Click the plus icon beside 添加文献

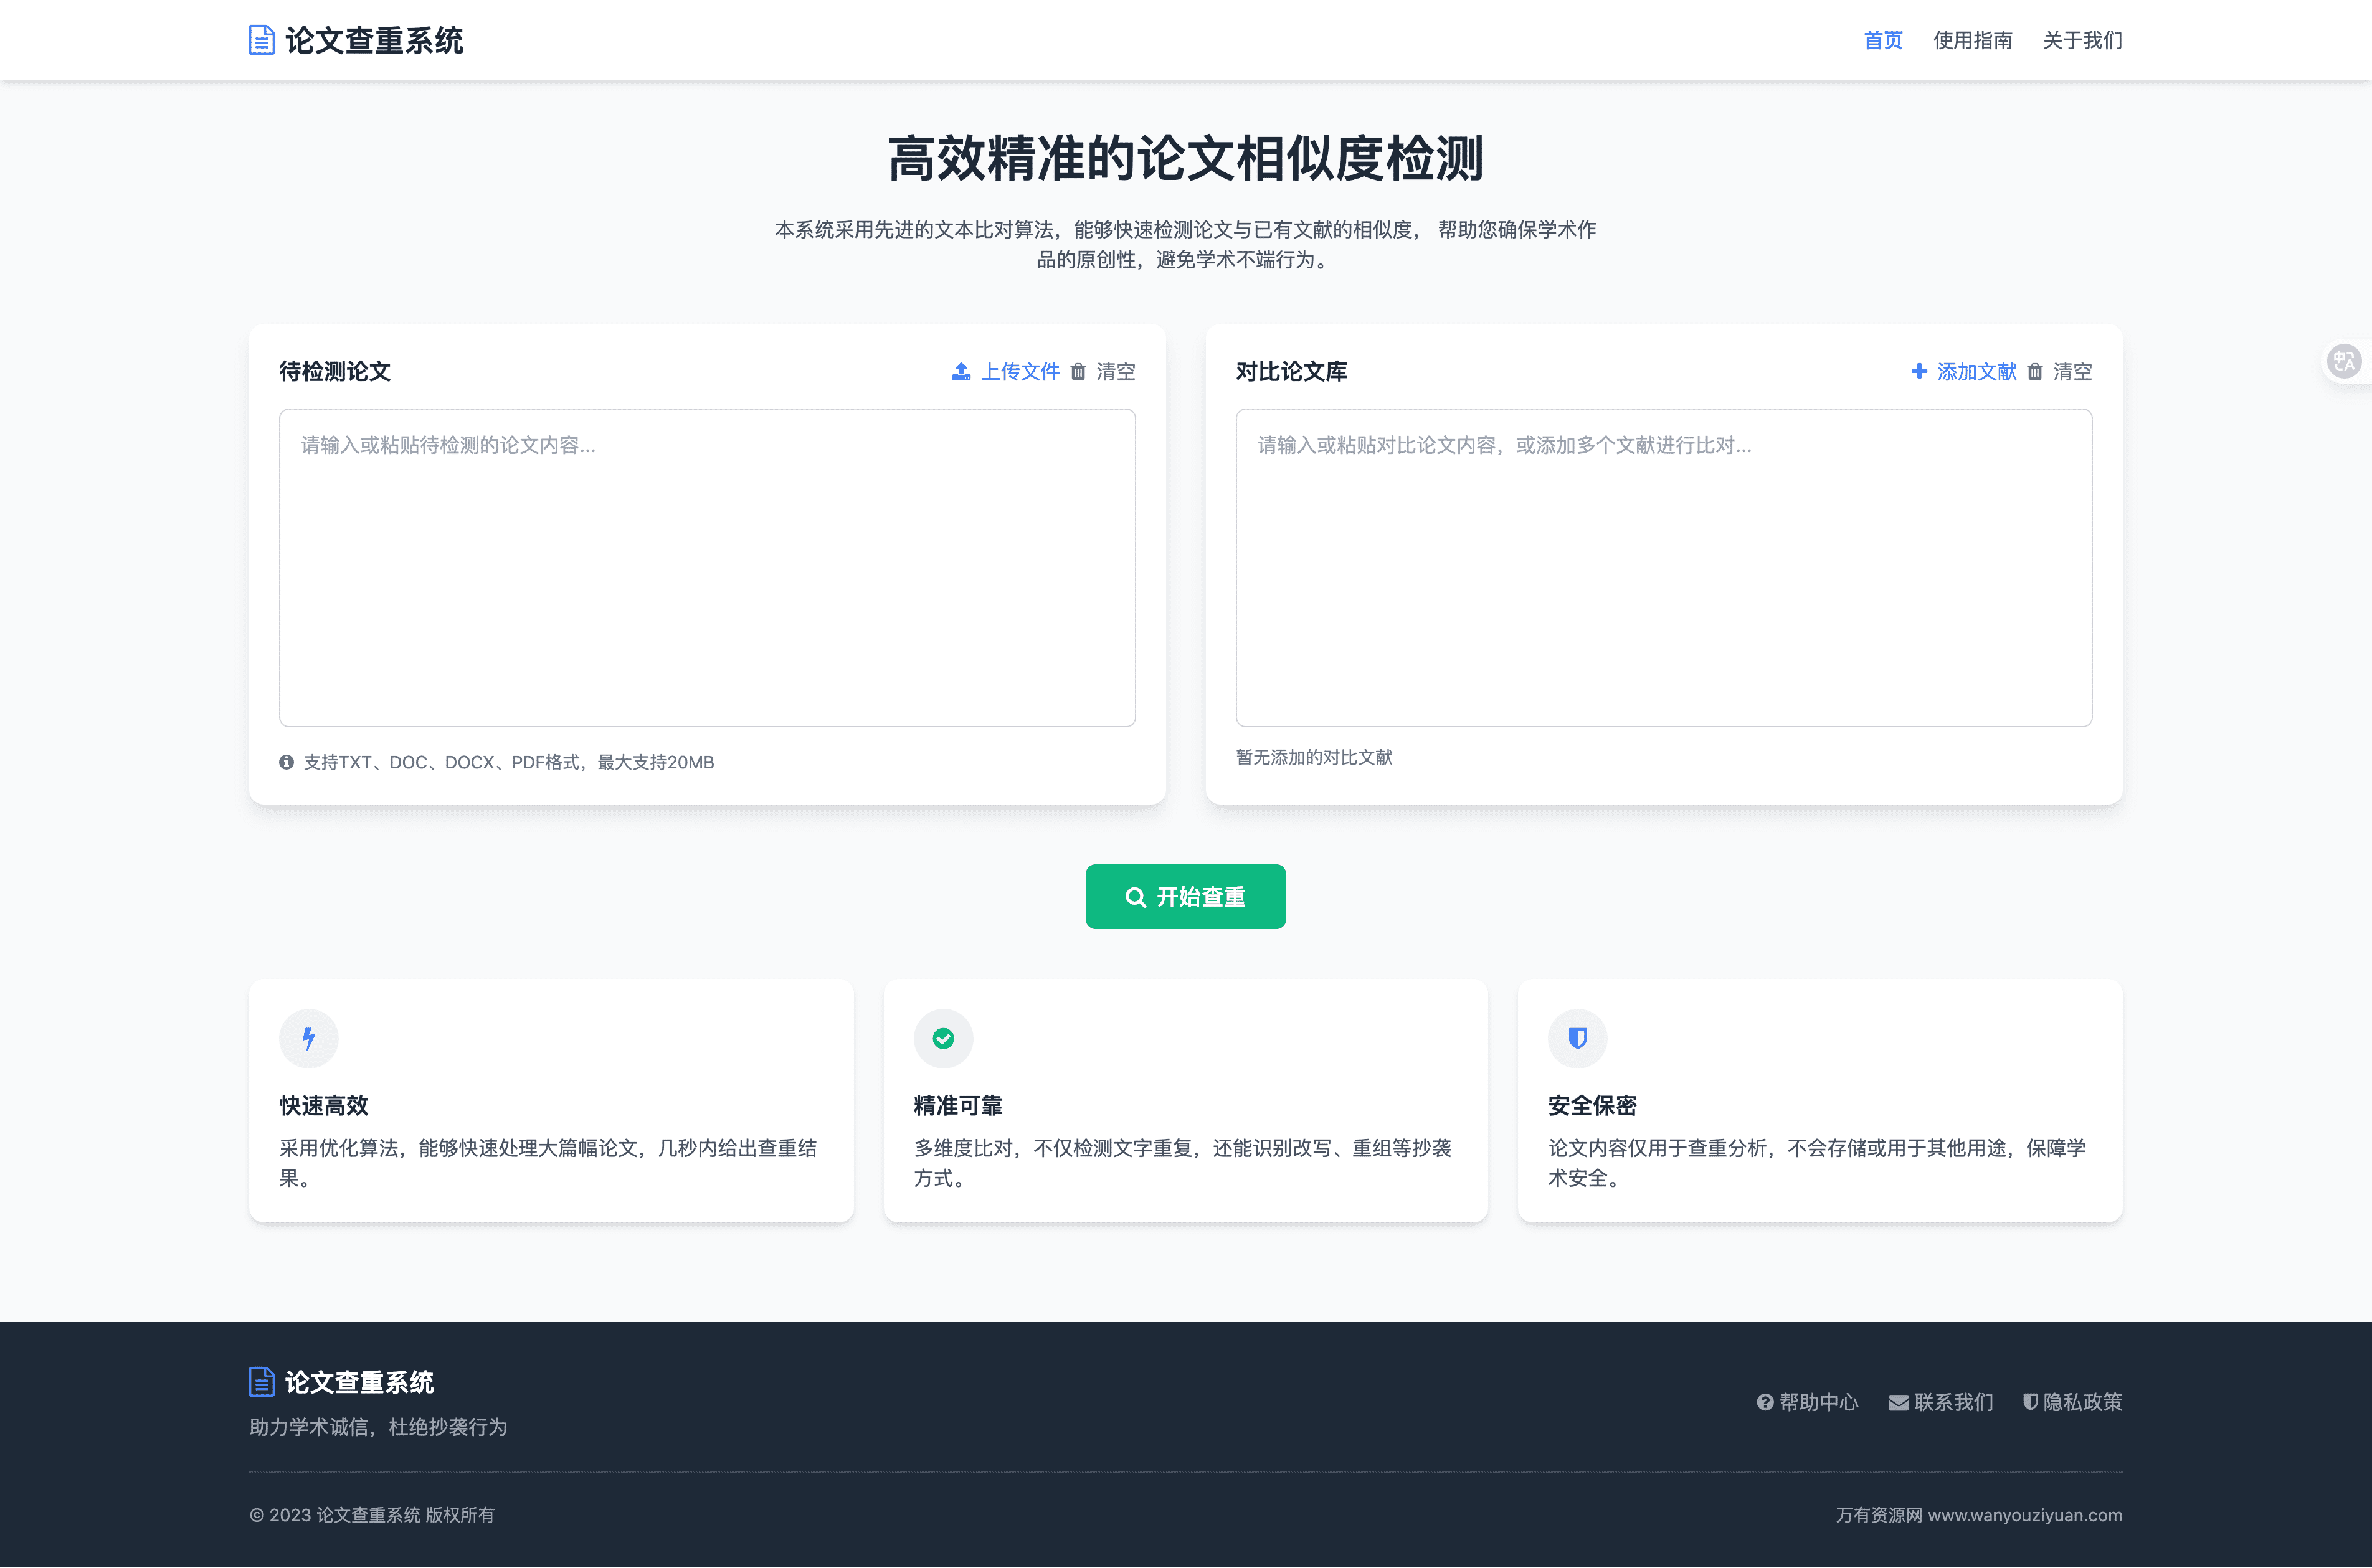[1919, 371]
